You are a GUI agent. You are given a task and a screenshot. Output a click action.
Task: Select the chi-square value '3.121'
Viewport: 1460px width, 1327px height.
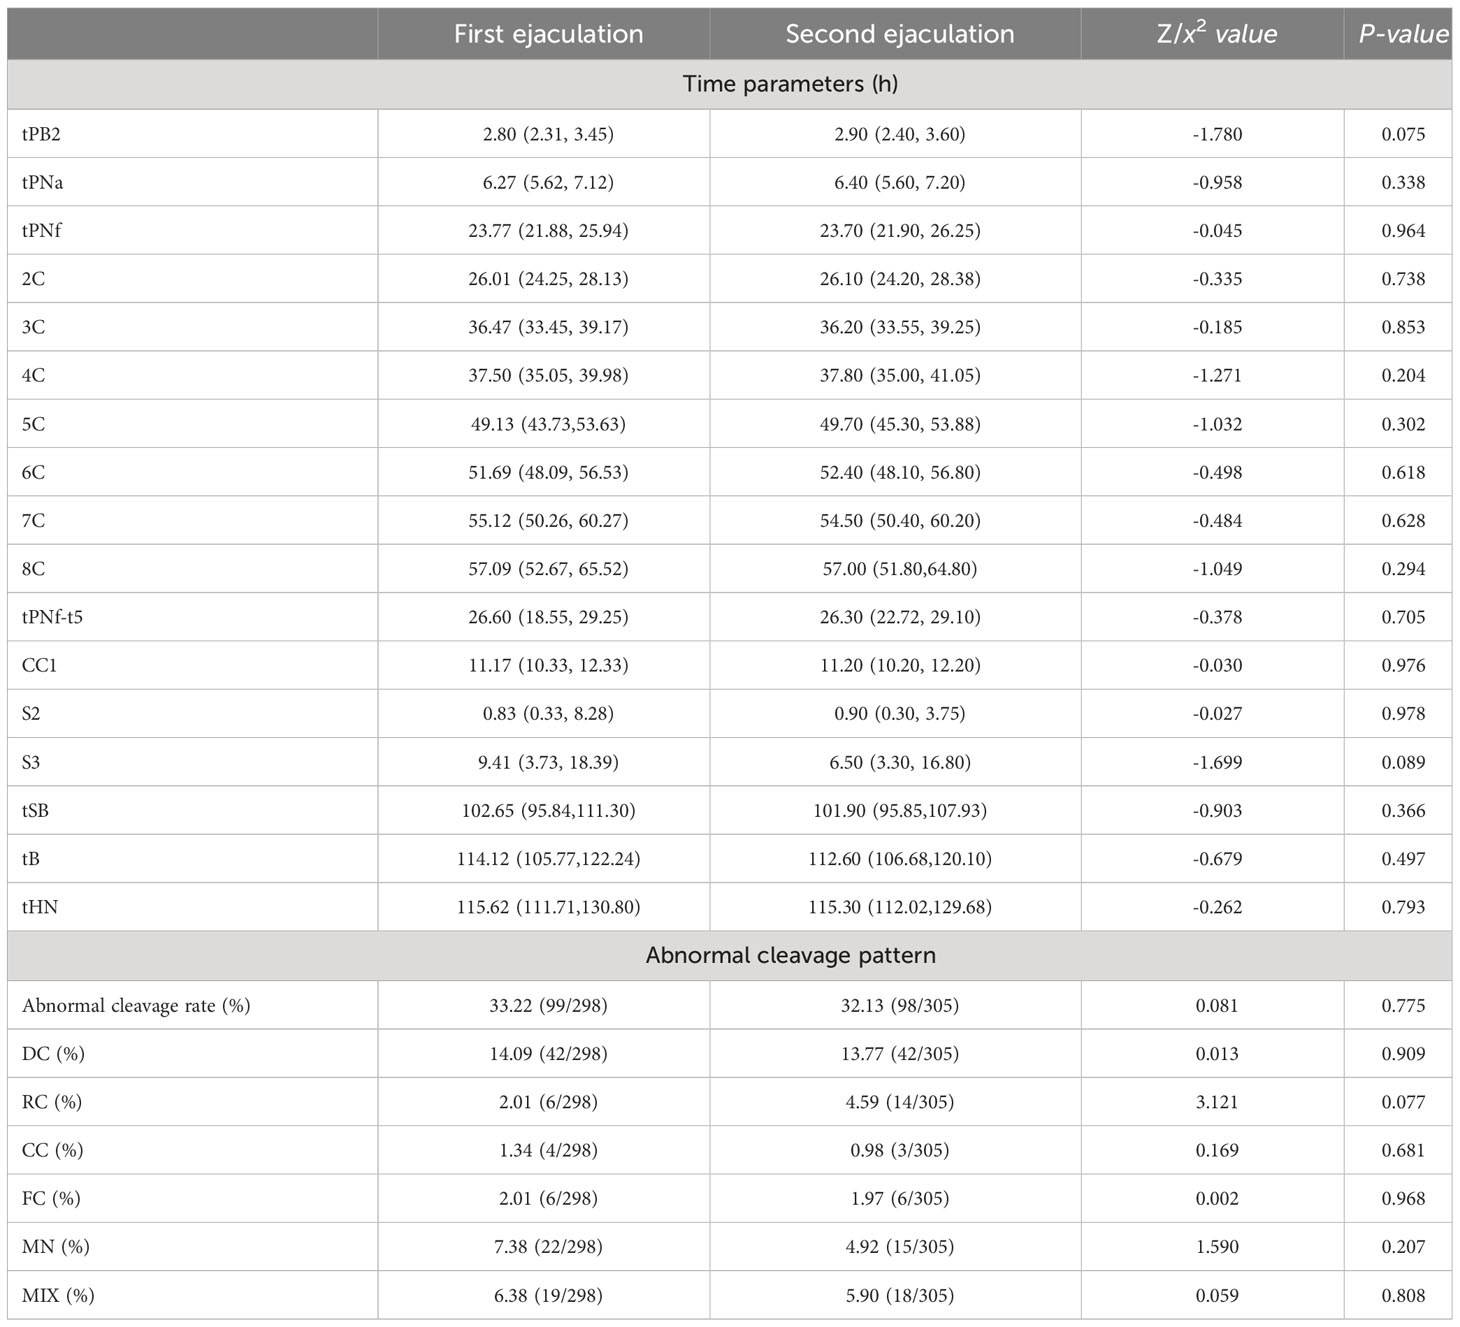(1217, 1102)
